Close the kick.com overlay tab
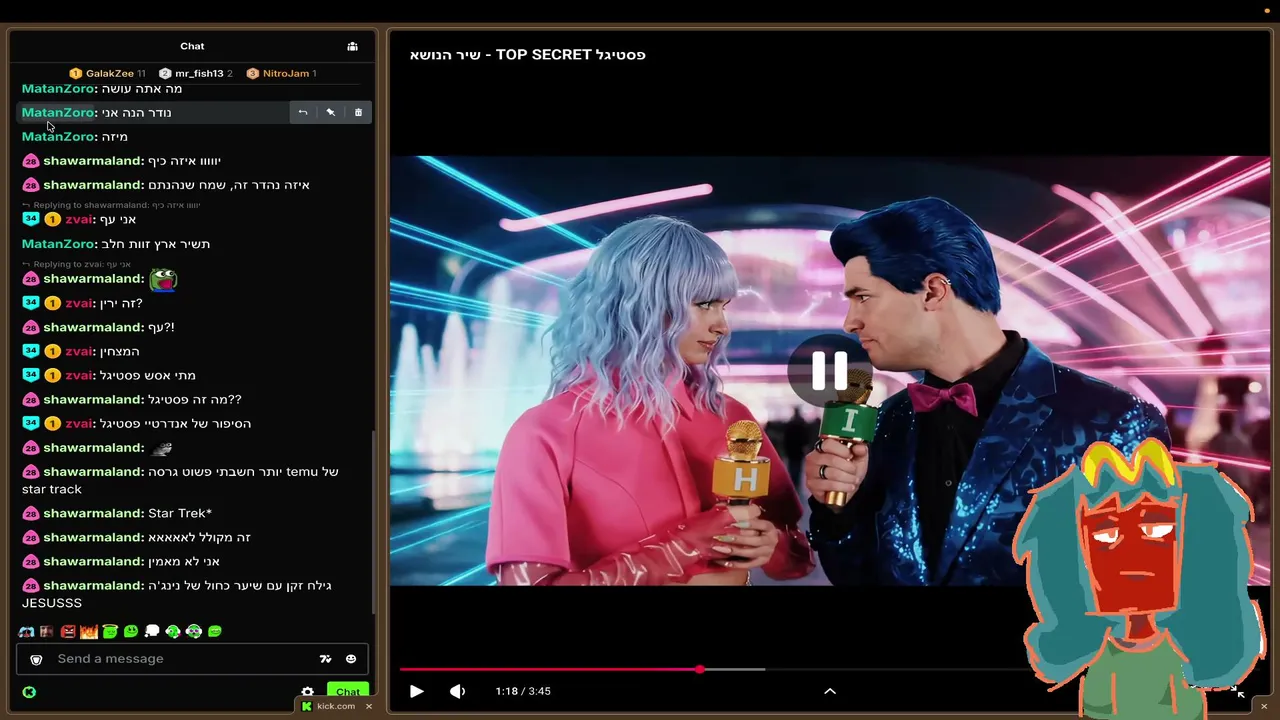 (368, 706)
